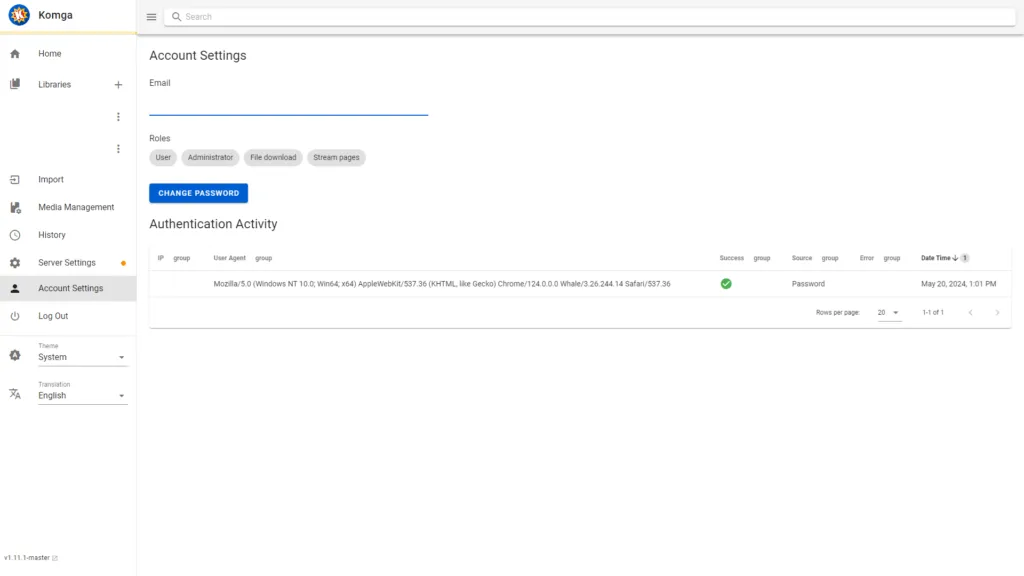Click the search magnifier icon

[x=175, y=16]
